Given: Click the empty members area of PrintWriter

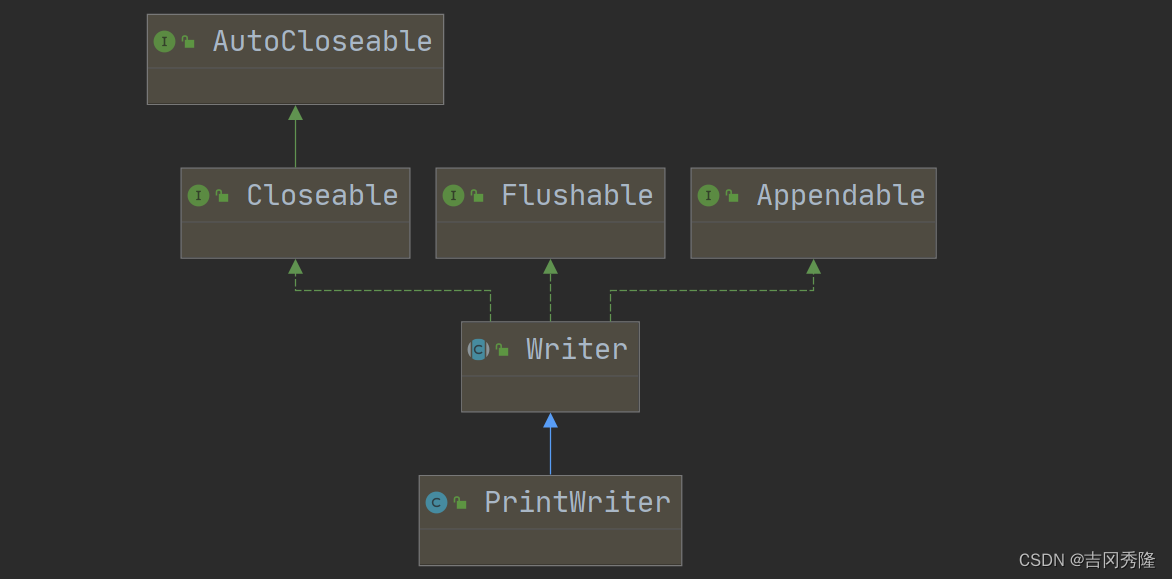Looking at the screenshot, I should [550, 547].
